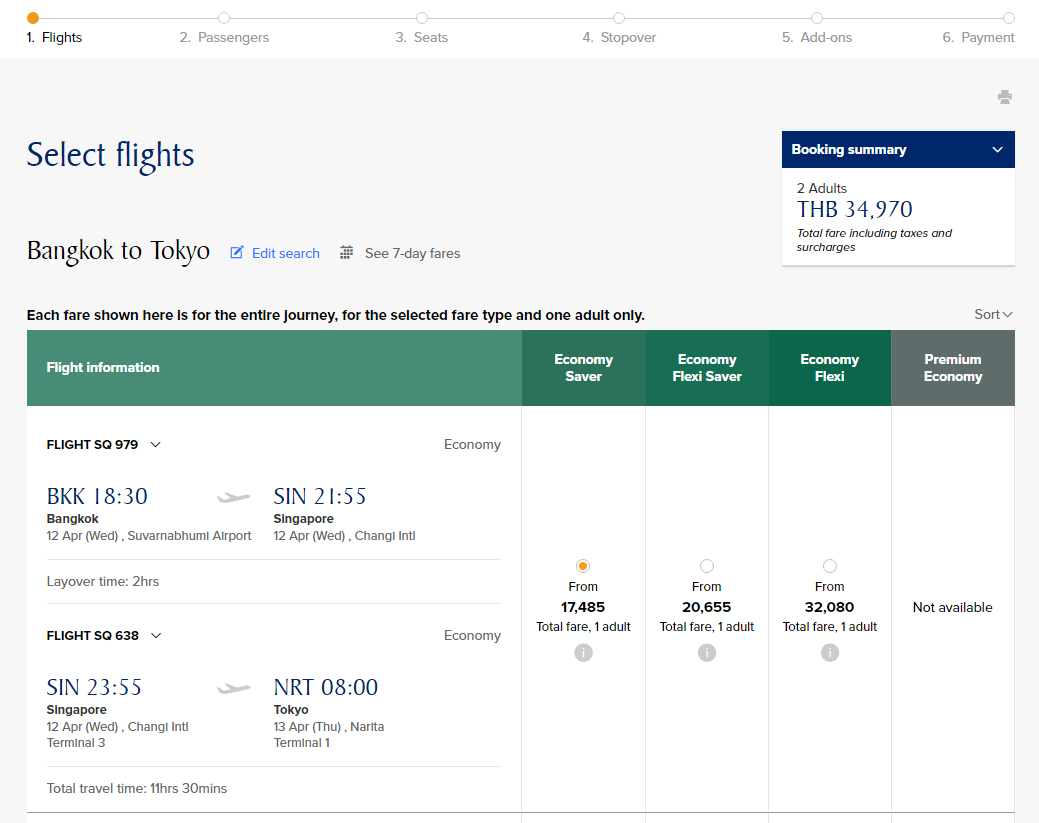This screenshot has width=1039, height=823.
Task: Click the BKK 18:30 departure time
Action: coord(97,496)
